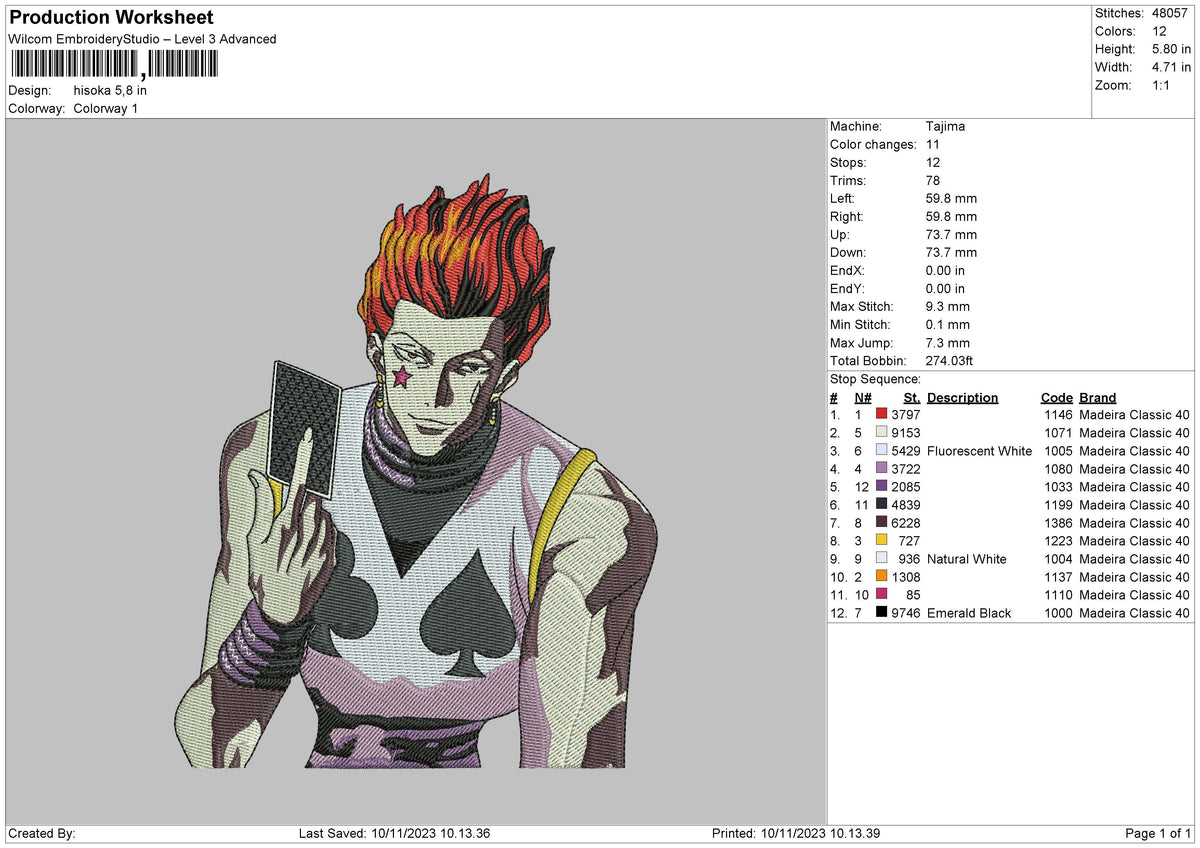Select the stitch count "9153"
The height and width of the screenshot is (848, 1200).
tap(906, 432)
